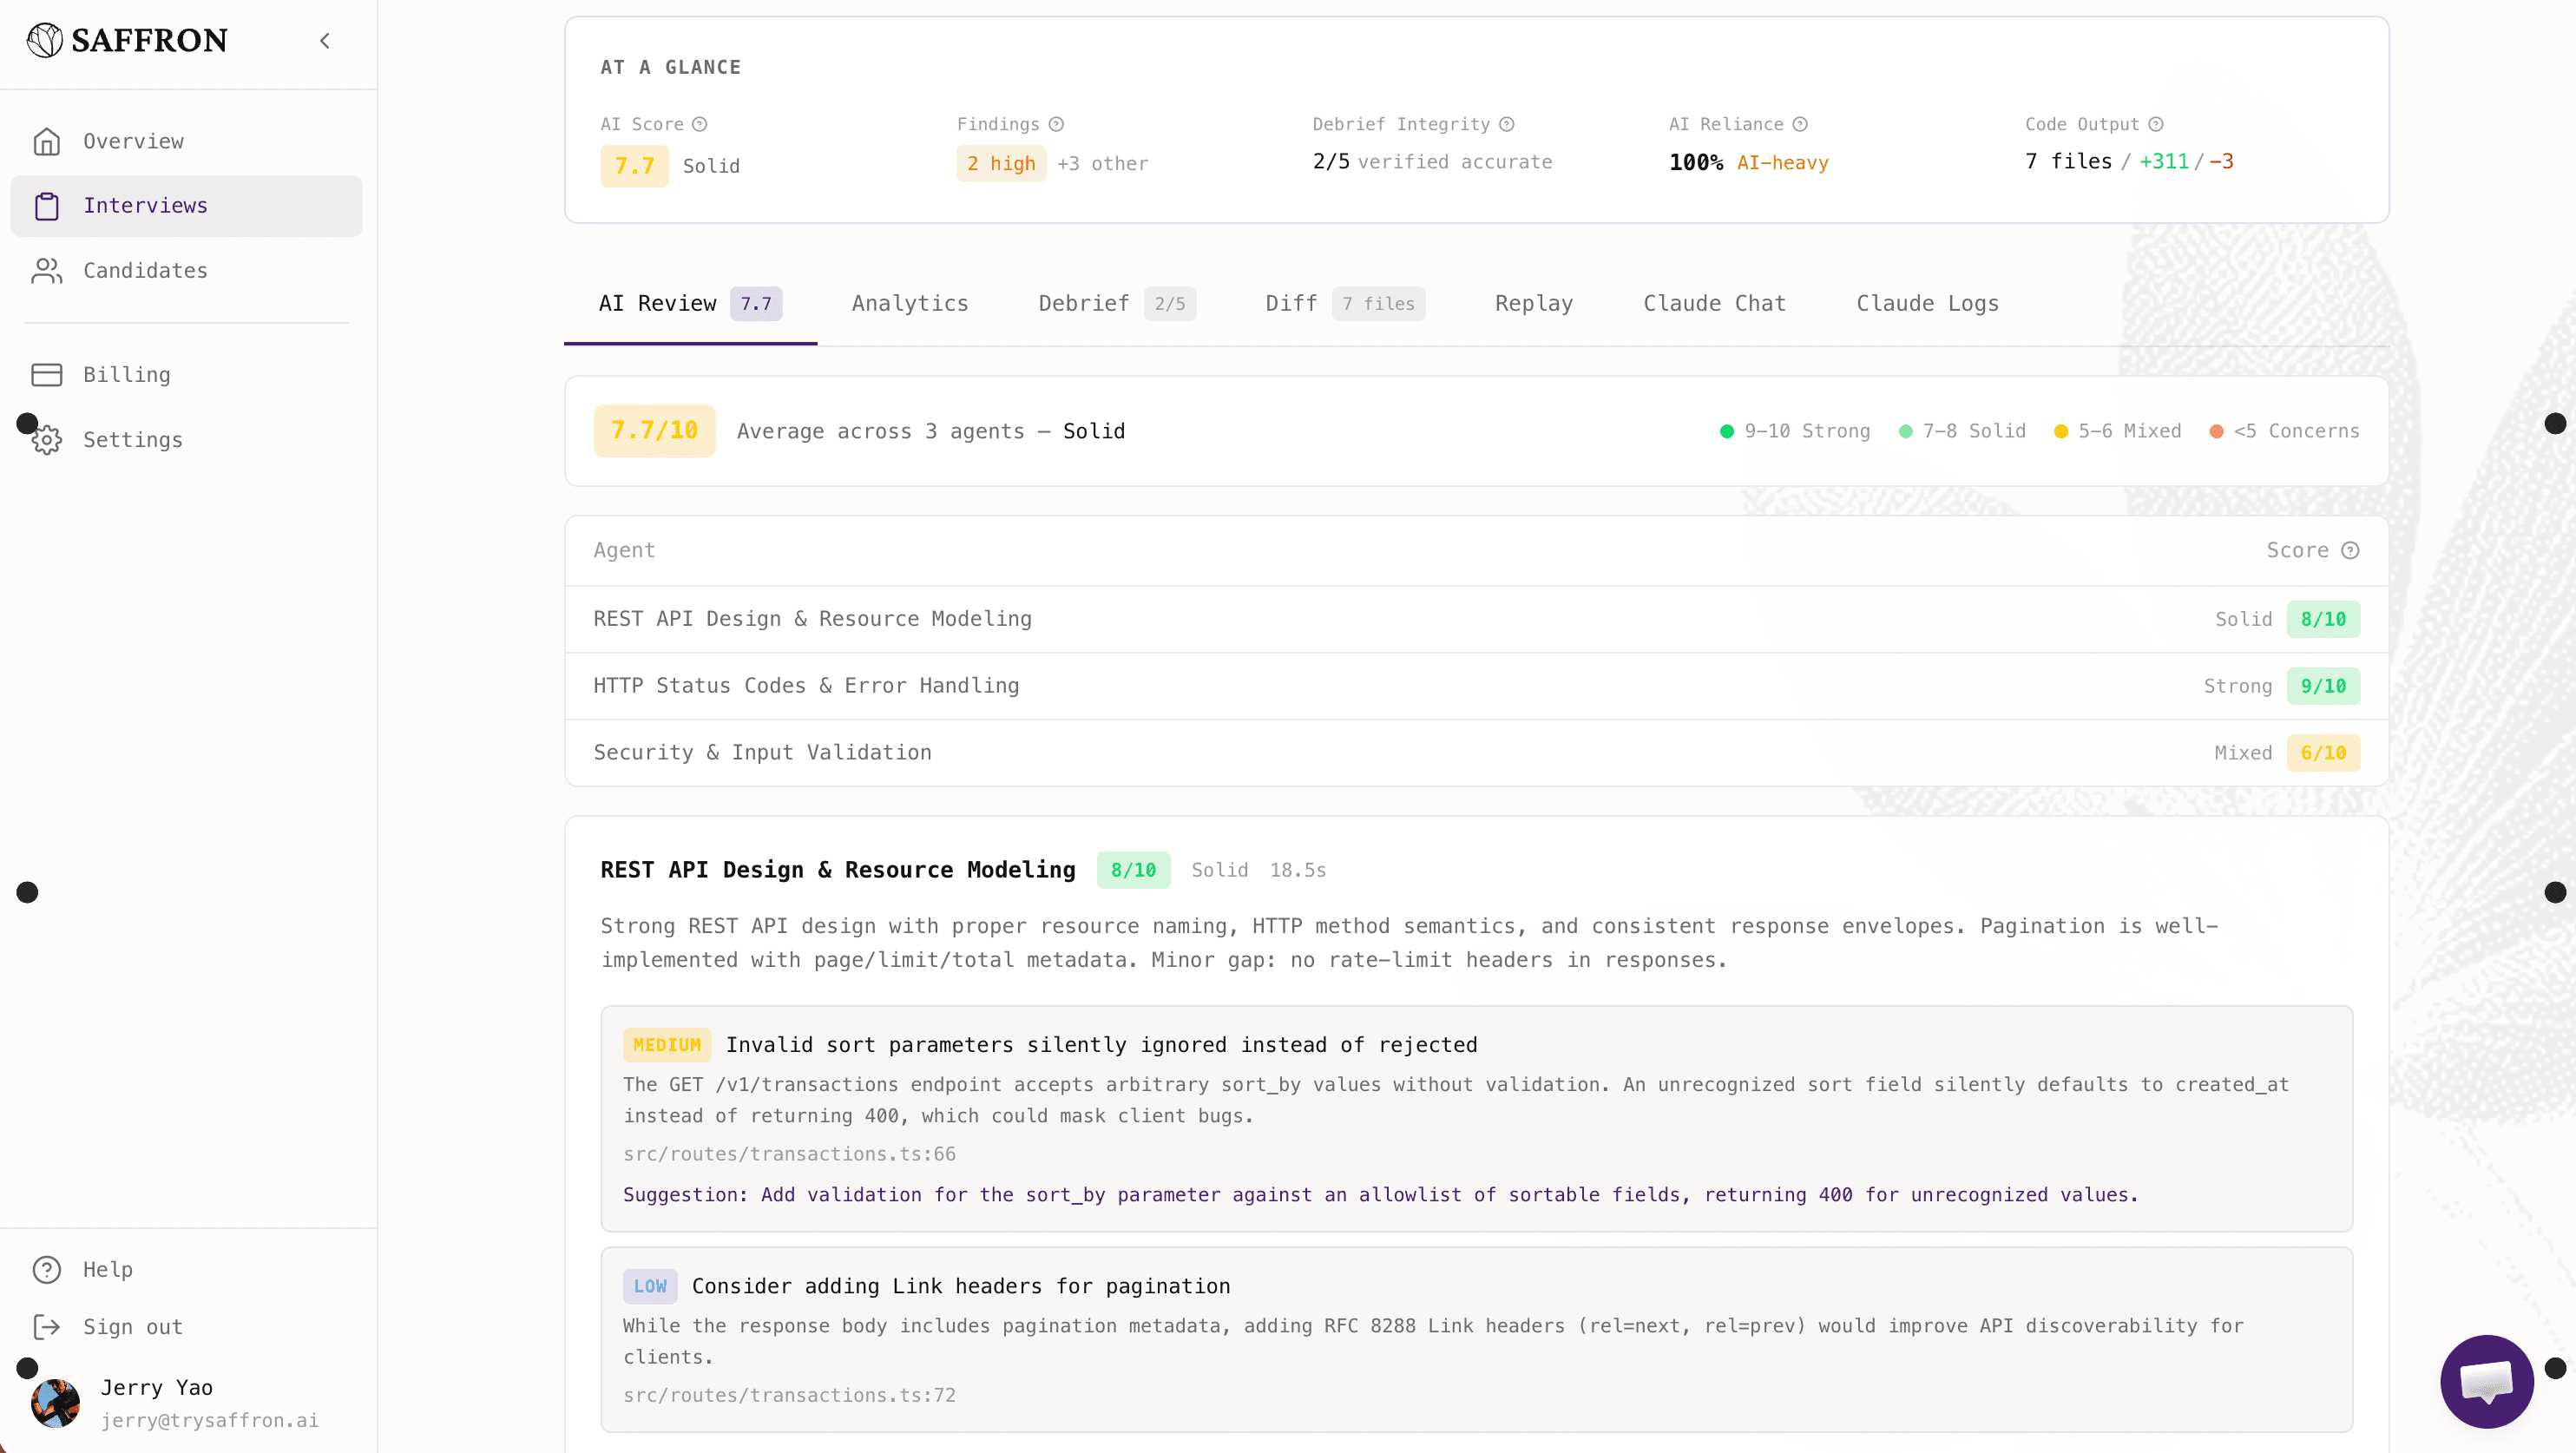Select the Overview home icon
This screenshot has width=2576, height=1453.
point(47,141)
